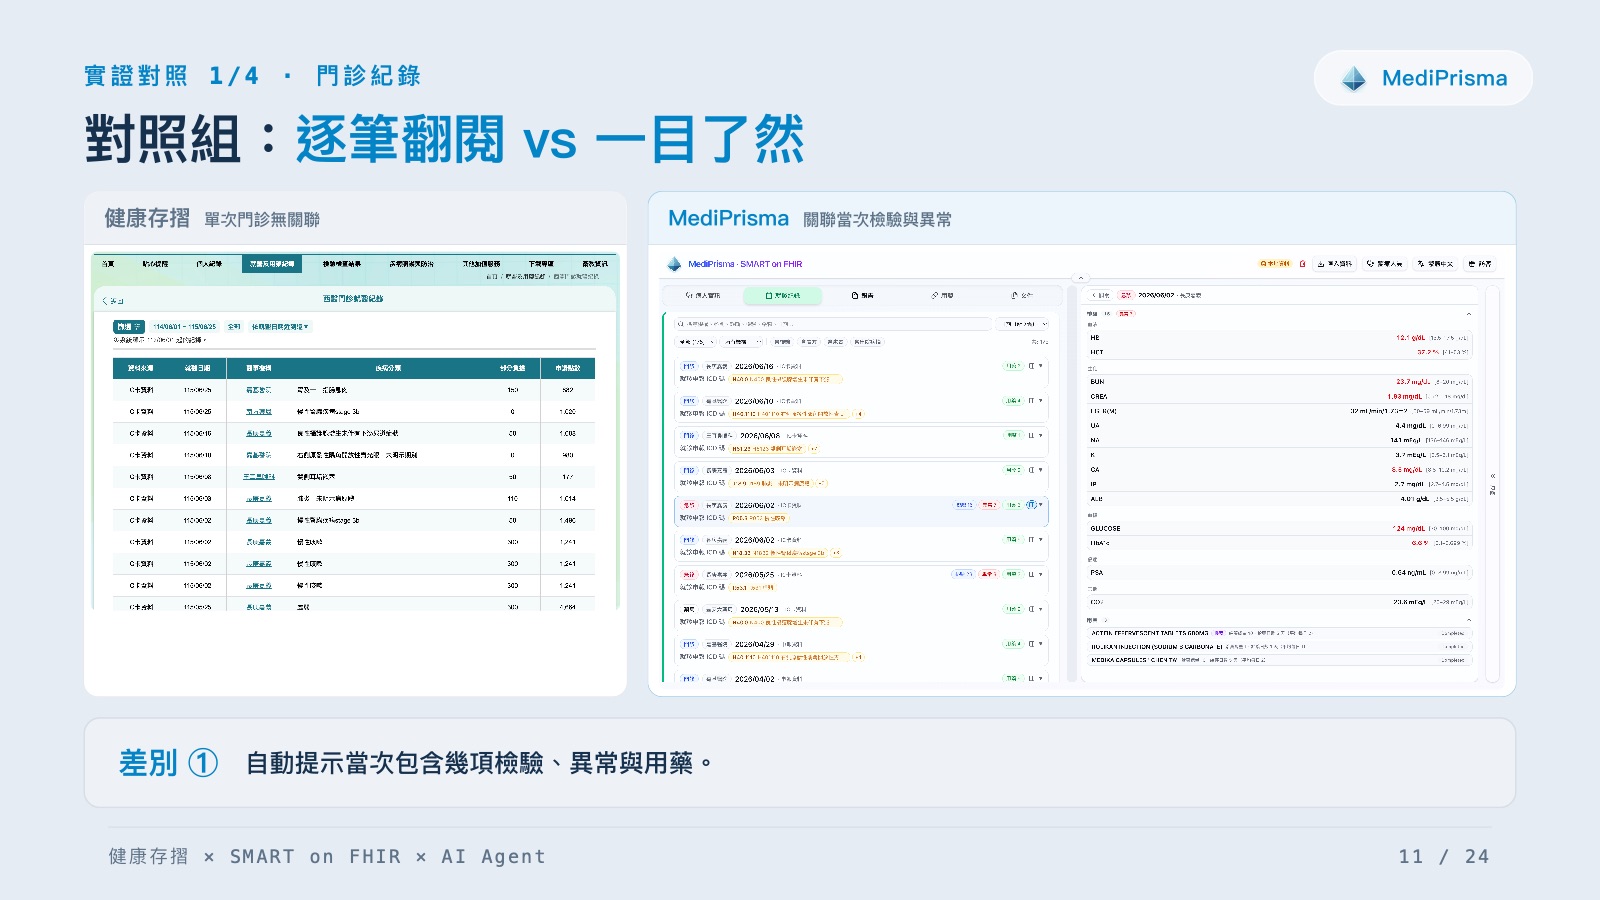Select the dark teal active tab in 健康存摺 nav
This screenshot has height=900, width=1600.
coord(271,264)
